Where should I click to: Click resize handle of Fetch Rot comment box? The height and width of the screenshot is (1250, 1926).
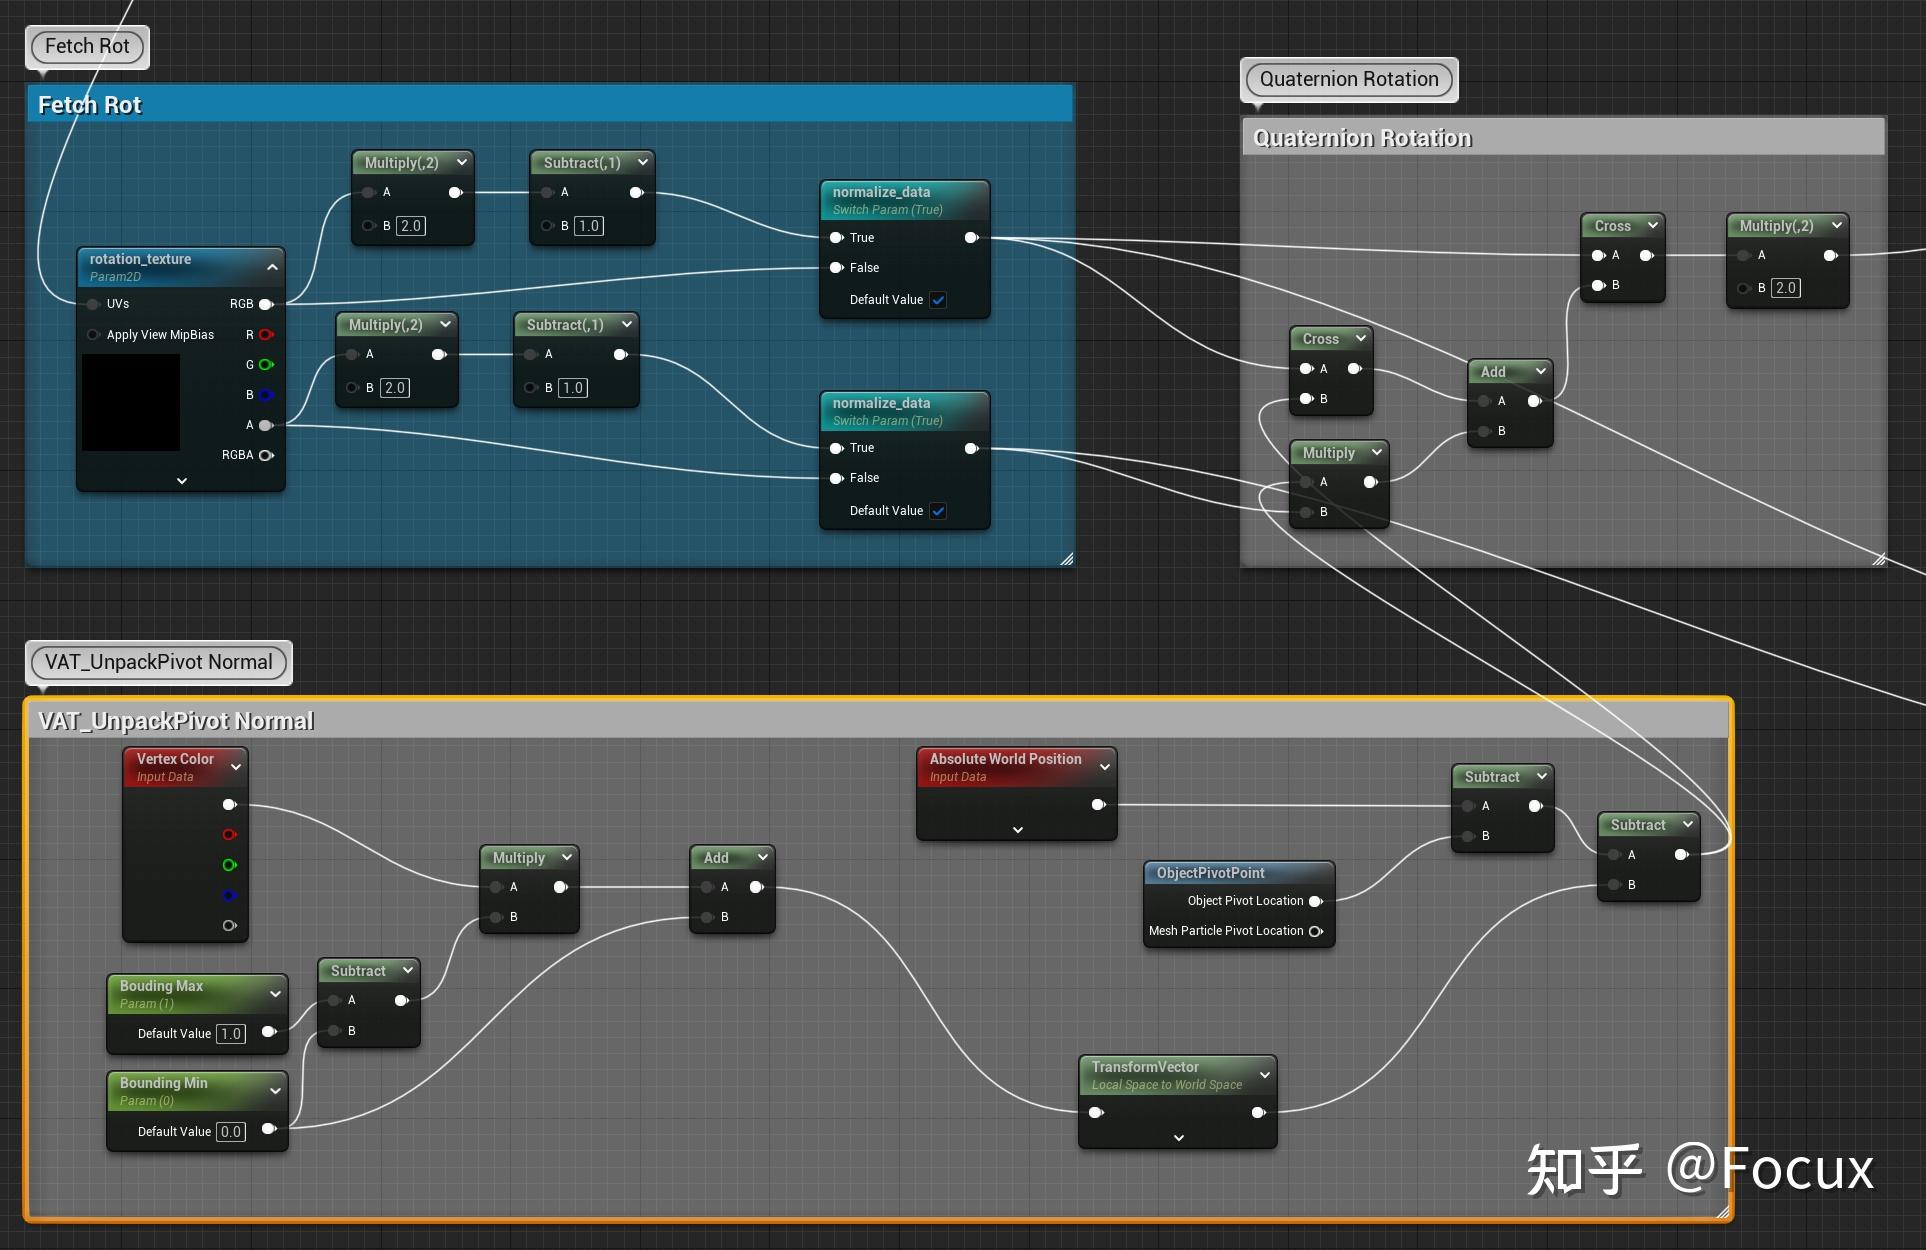(x=1066, y=559)
